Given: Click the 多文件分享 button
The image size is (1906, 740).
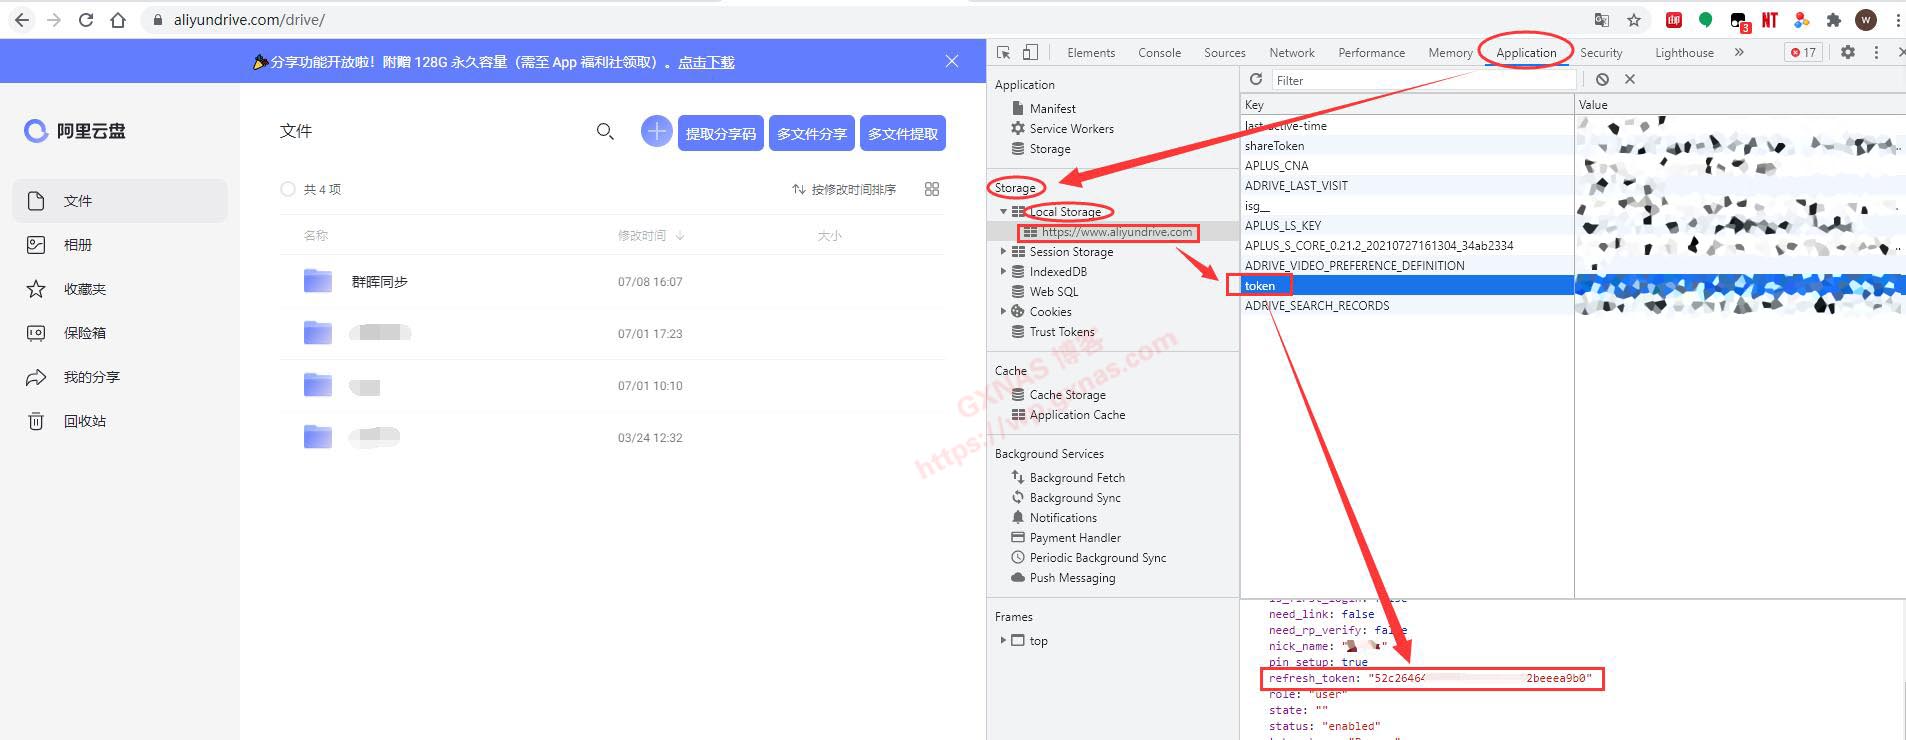Looking at the screenshot, I should click(x=812, y=133).
